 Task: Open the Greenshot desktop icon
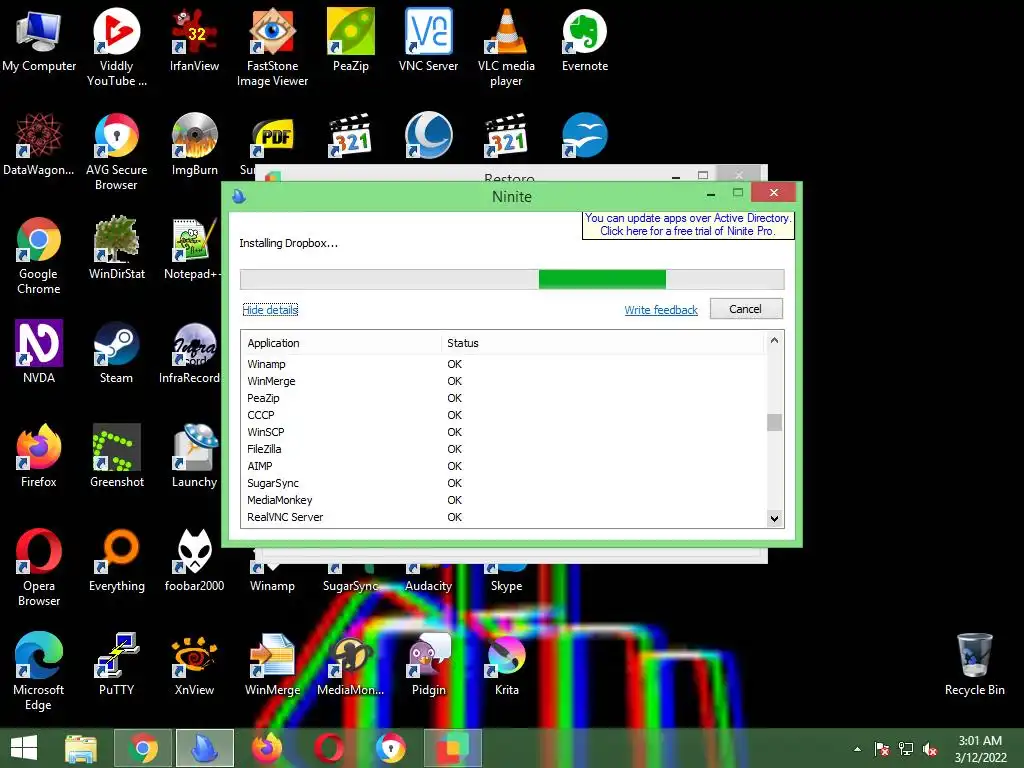coord(116,456)
